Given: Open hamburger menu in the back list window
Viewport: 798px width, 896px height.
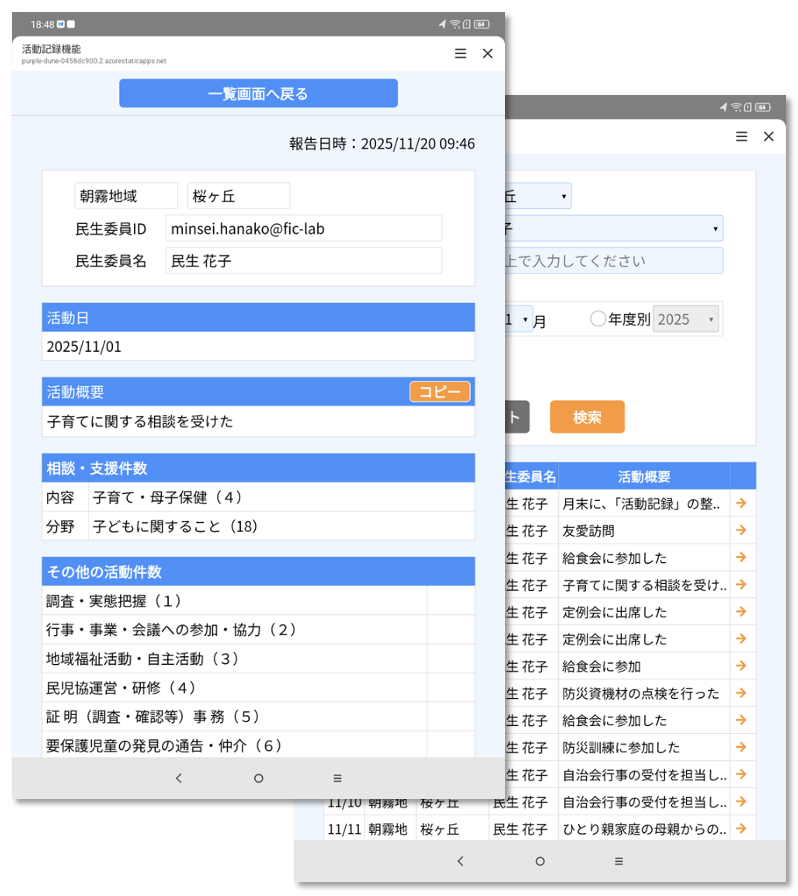Looking at the screenshot, I should [741, 136].
